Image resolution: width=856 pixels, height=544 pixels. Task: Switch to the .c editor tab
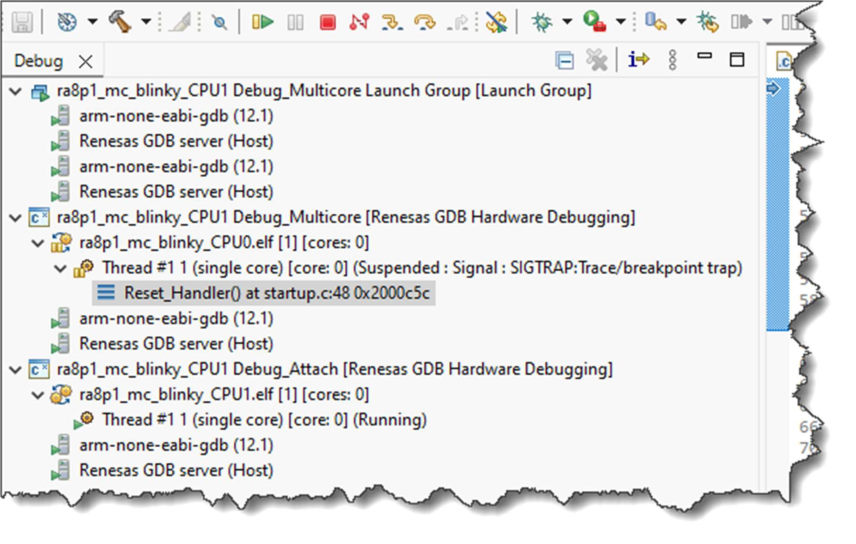point(784,61)
